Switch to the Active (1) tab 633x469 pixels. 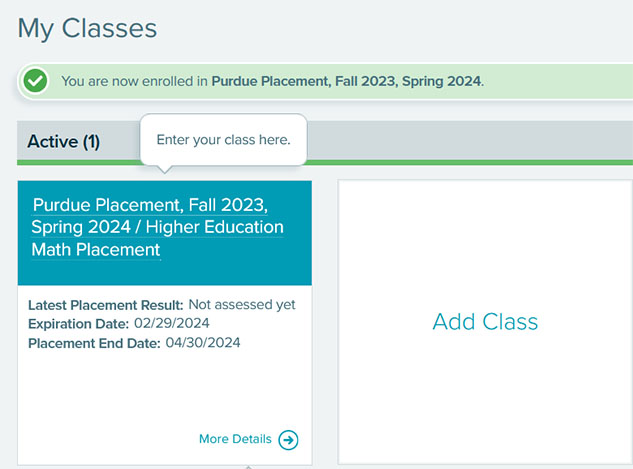pos(63,142)
